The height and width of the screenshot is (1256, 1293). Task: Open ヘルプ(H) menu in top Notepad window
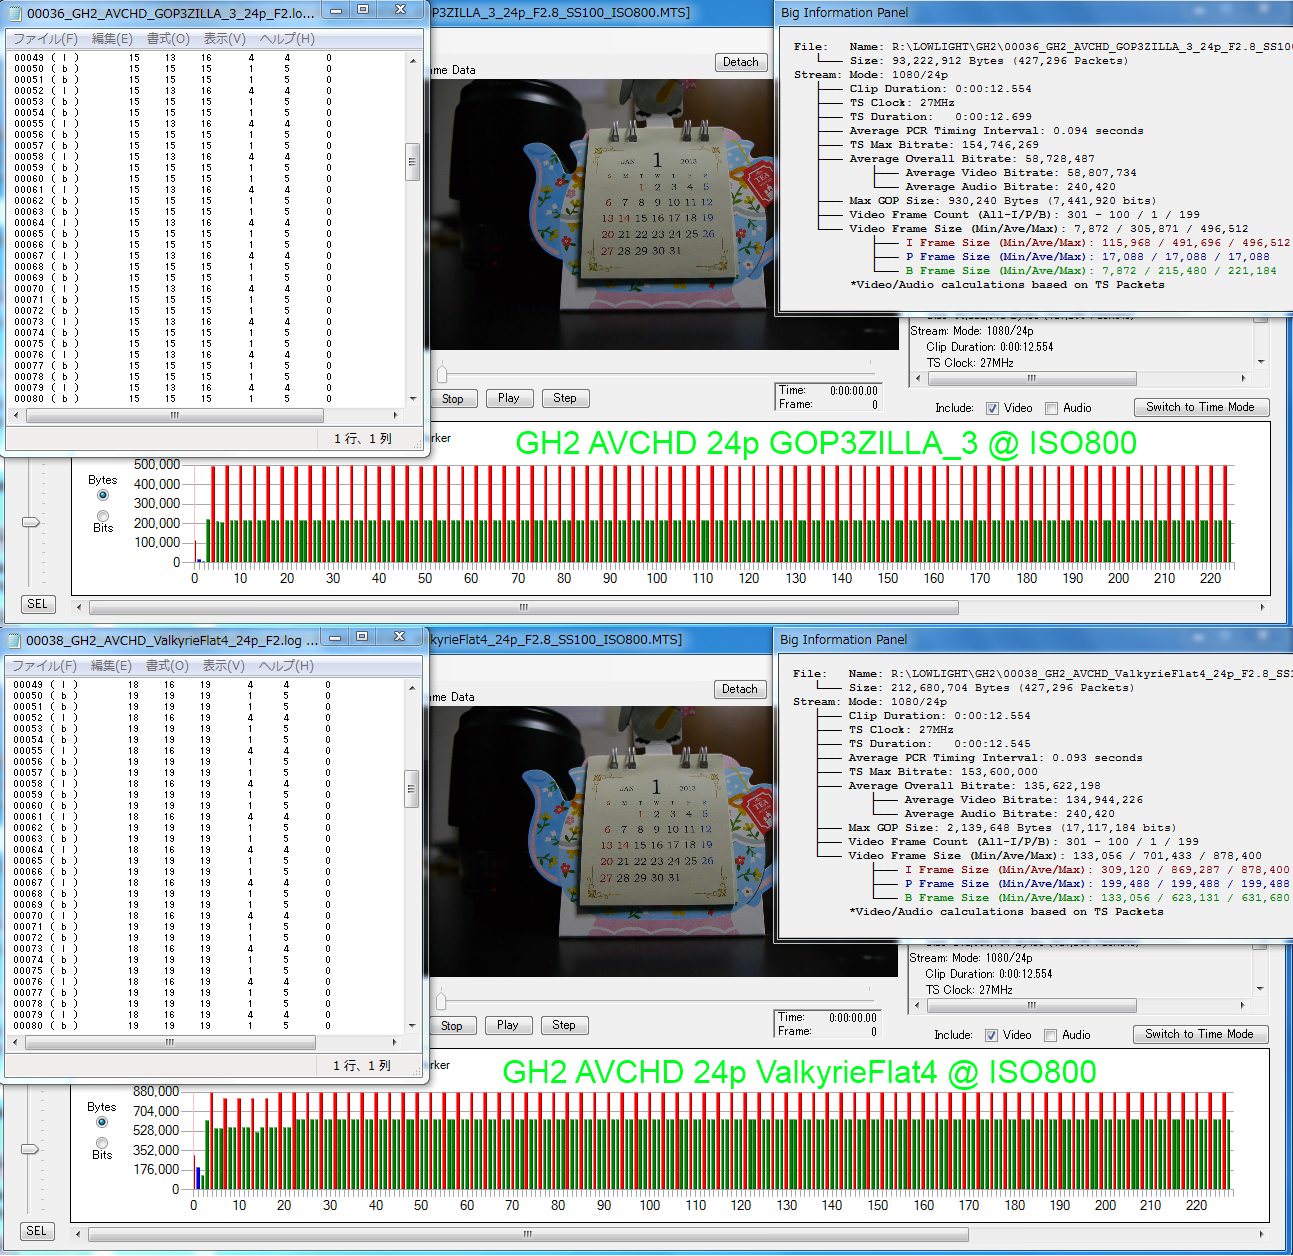(287, 39)
